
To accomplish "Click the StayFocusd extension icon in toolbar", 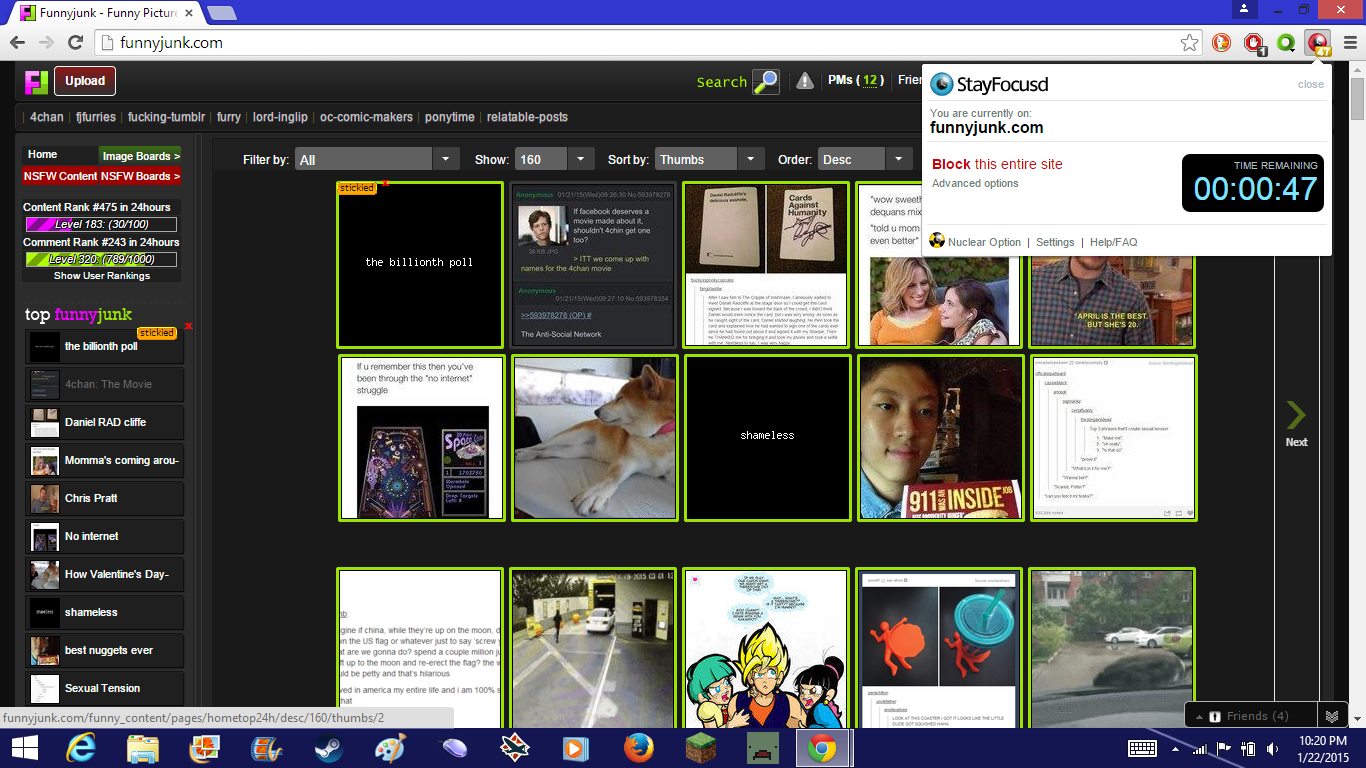I will pyautogui.click(x=1319, y=43).
